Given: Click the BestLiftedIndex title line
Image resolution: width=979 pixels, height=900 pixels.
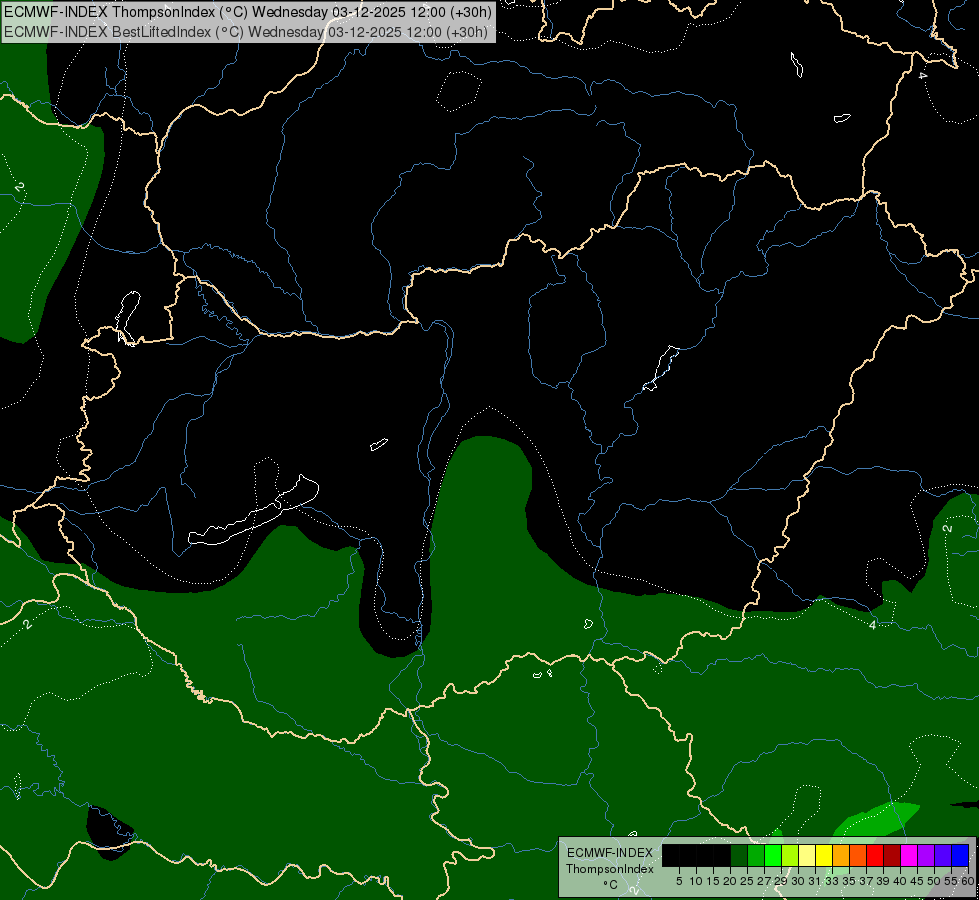Looking at the screenshot, I should tap(245, 32).
